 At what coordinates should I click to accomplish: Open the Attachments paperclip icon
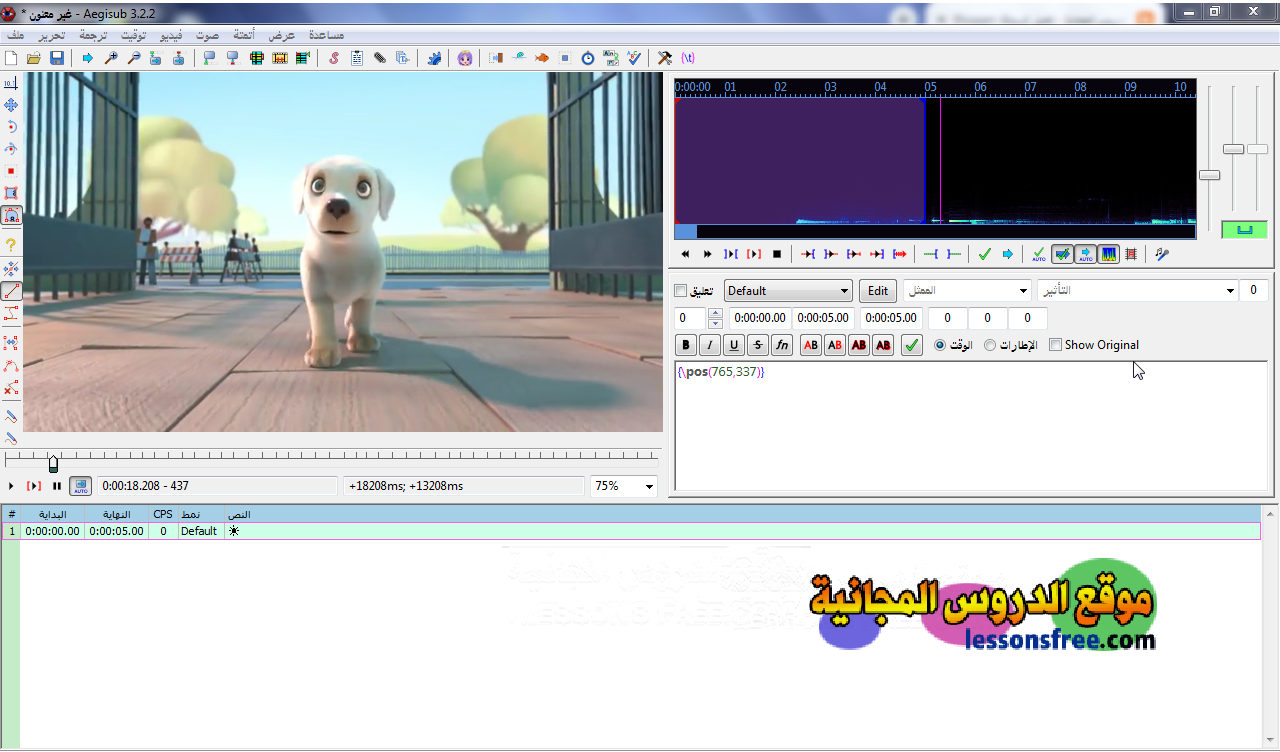pyautogui.click(x=380, y=58)
